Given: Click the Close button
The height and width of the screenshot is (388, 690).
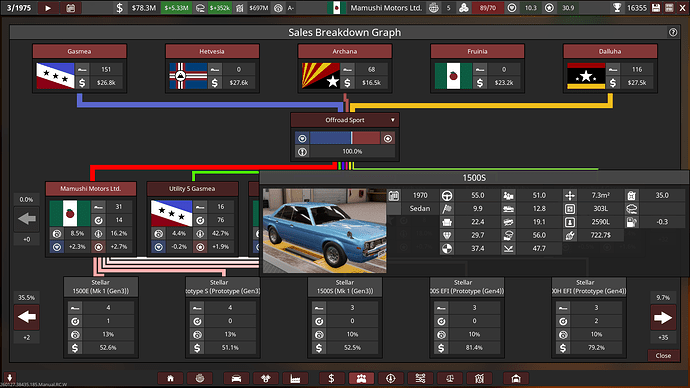Looking at the screenshot, I should (x=663, y=355).
